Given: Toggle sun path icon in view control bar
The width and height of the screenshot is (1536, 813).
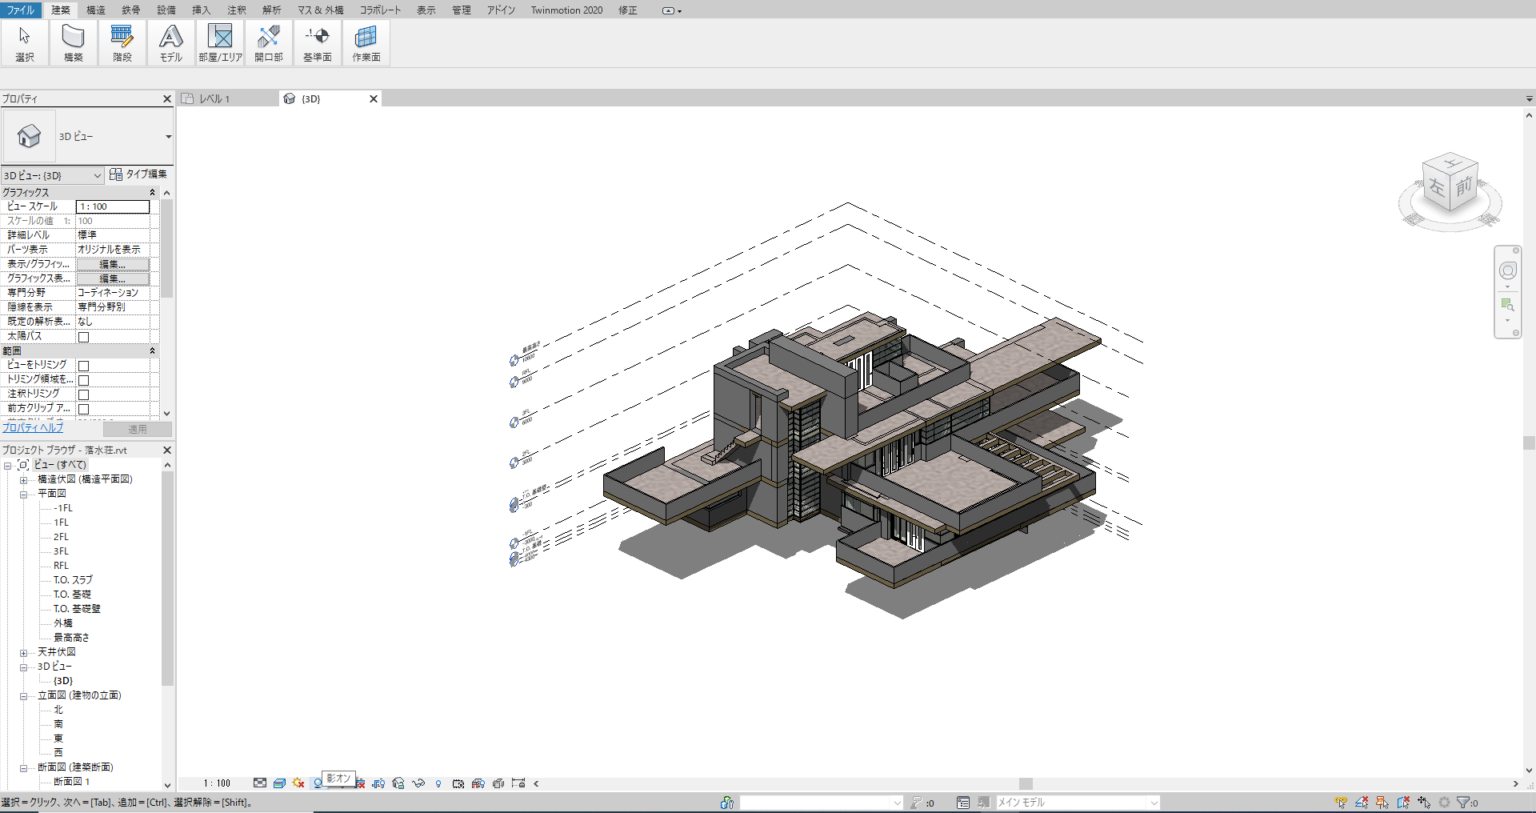Looking at the screenshot, I should tap(298, 783).
